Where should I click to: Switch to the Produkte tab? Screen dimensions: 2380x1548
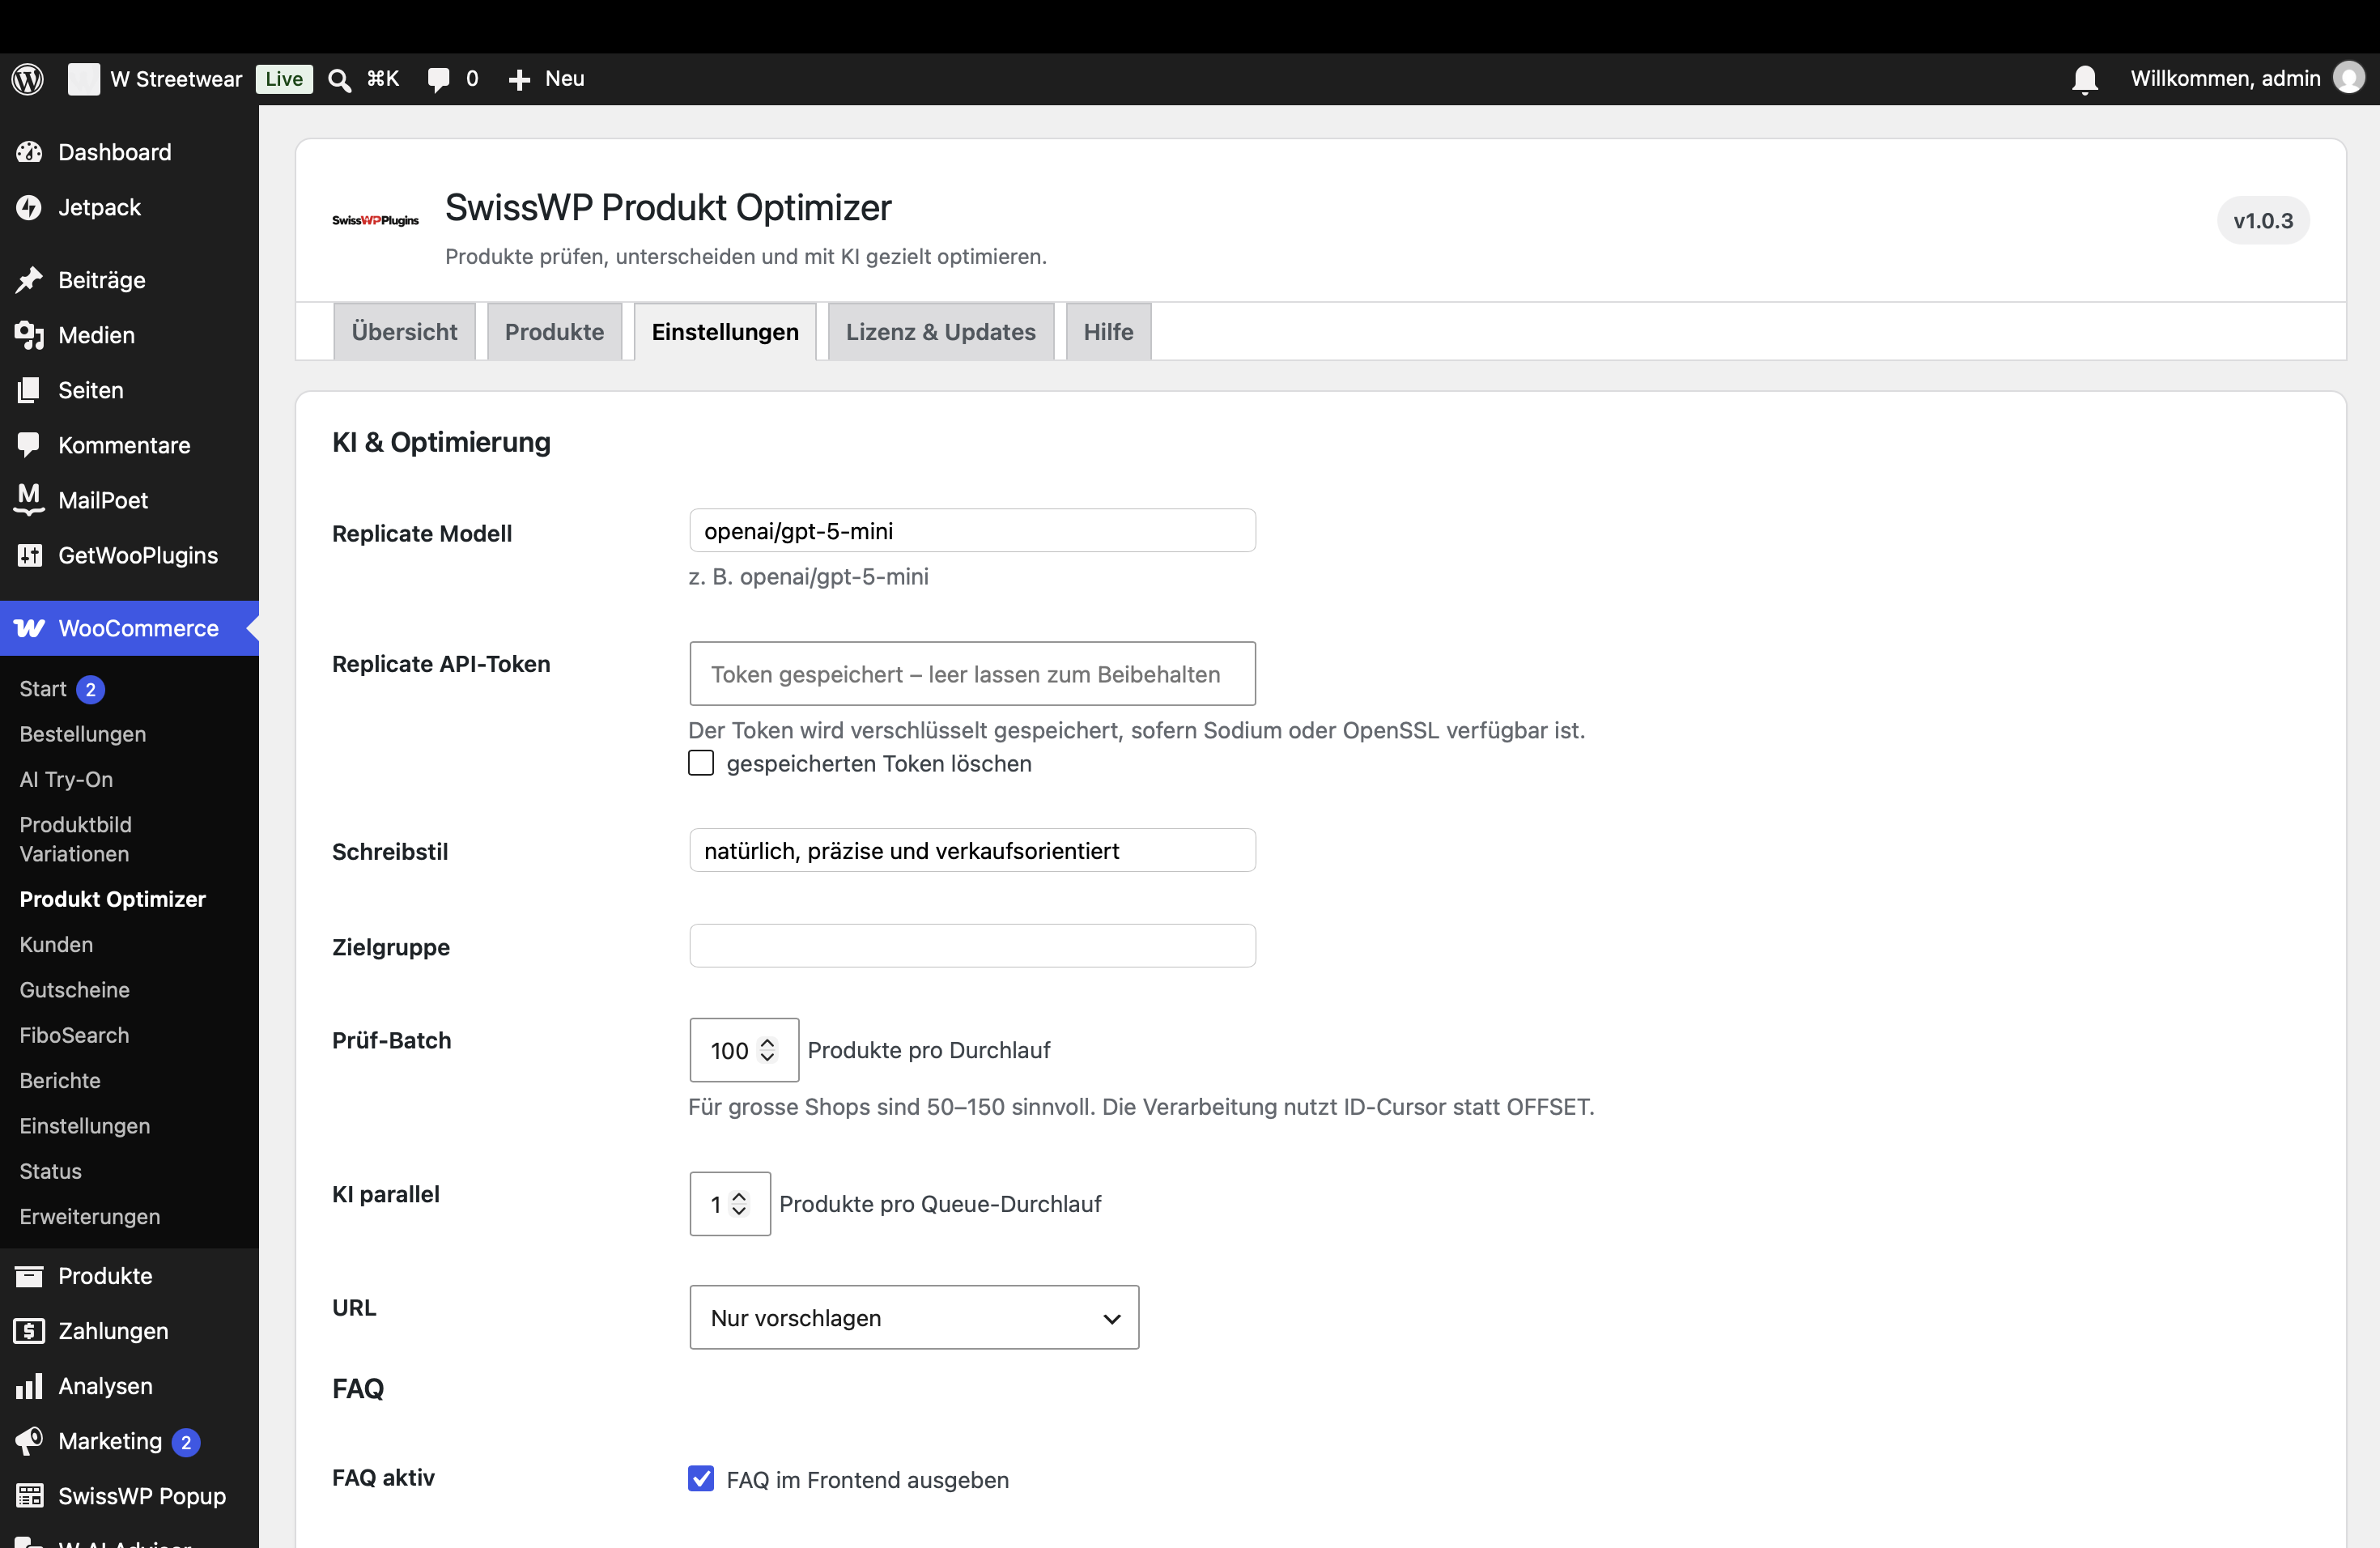554,332
